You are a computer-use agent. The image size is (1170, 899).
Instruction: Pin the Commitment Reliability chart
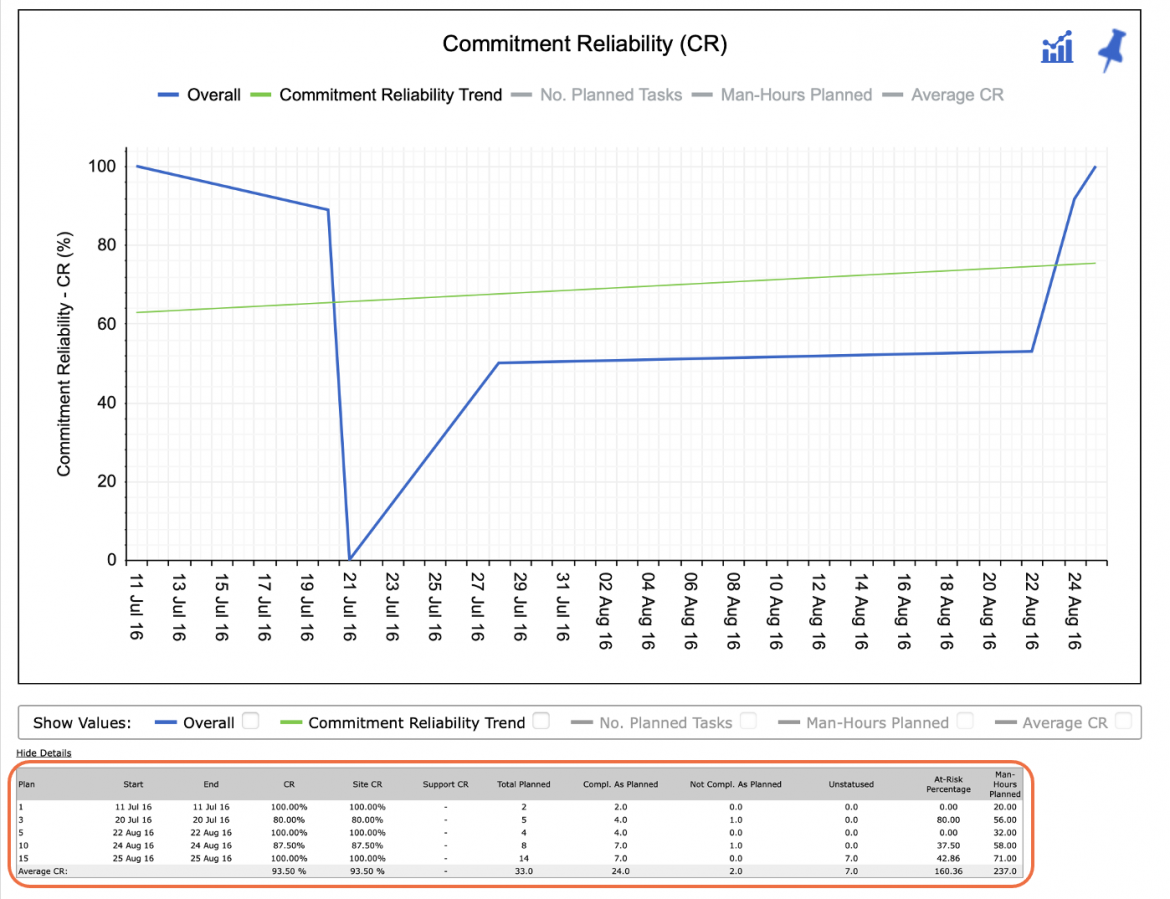(x=1113, y=49)
